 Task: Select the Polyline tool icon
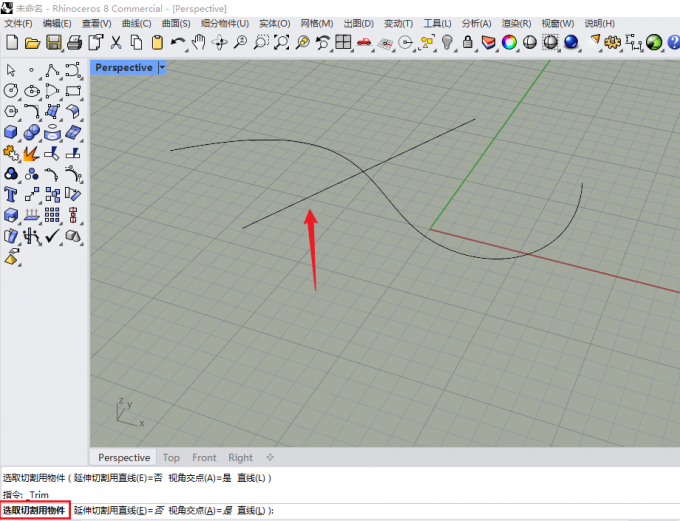tap(52, 70)
